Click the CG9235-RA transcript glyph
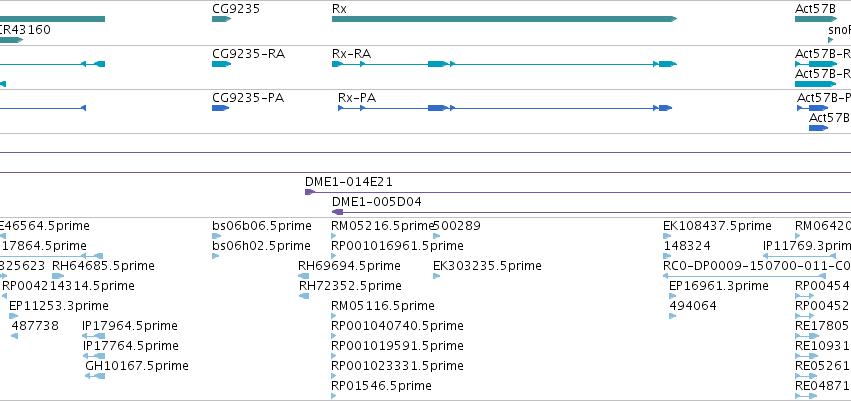The height and width of the screenshot is (401, 851). click(x=221, y=64)
